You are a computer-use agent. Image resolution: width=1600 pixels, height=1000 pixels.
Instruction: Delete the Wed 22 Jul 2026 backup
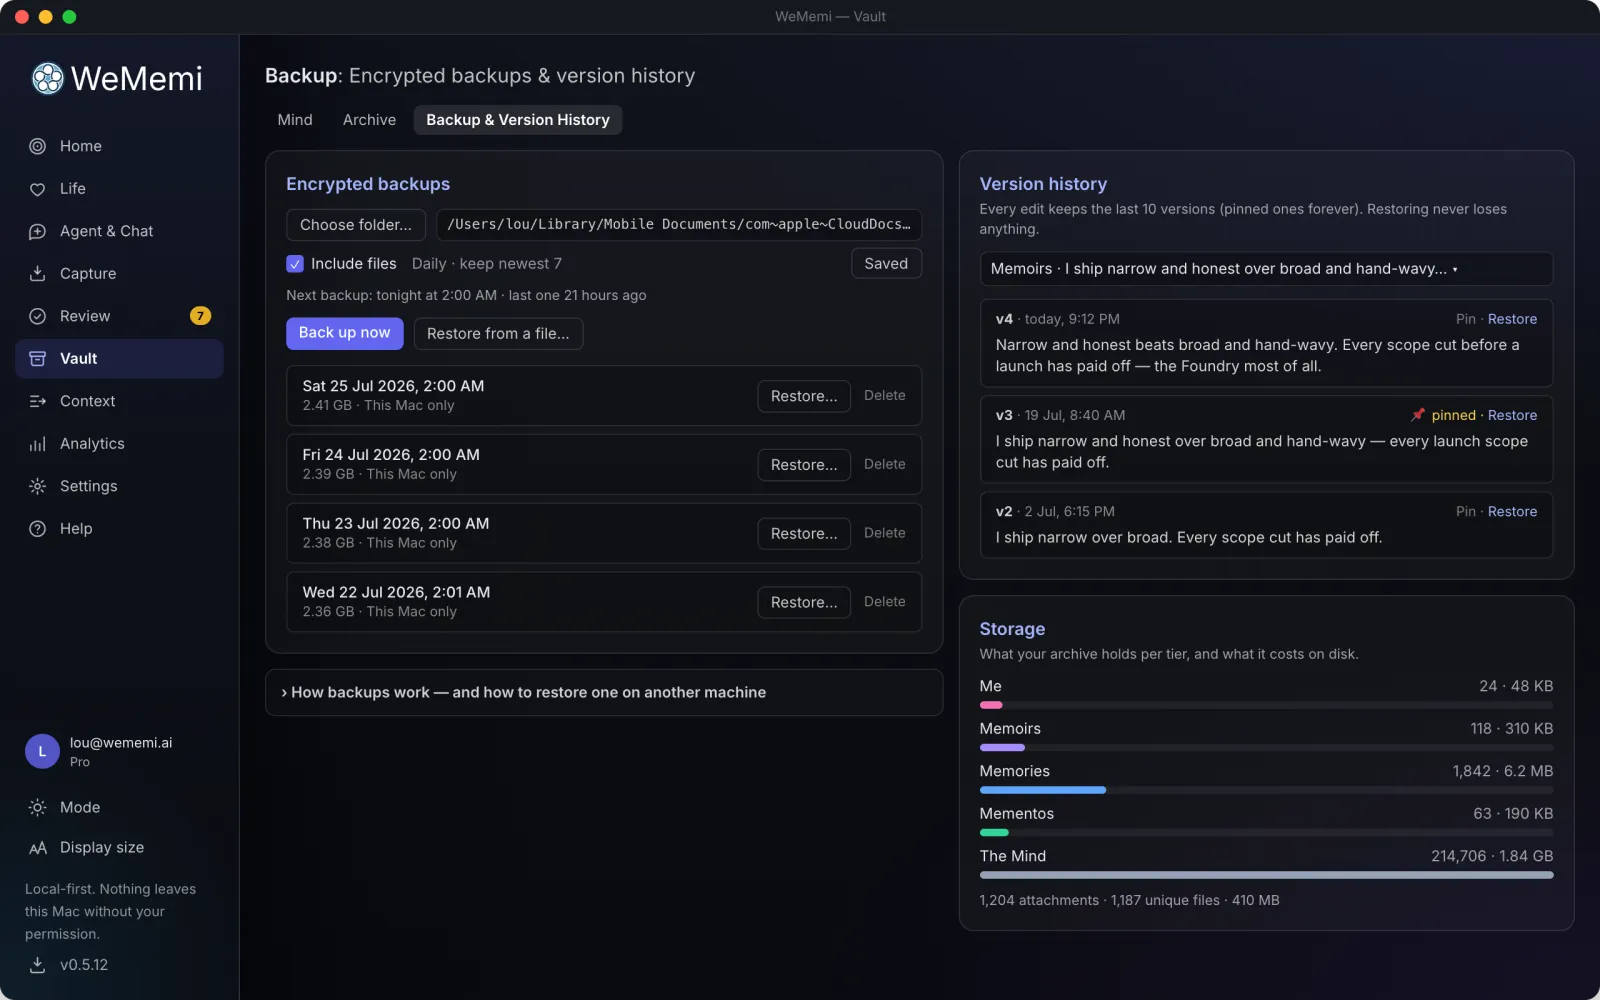coord(884,602)
